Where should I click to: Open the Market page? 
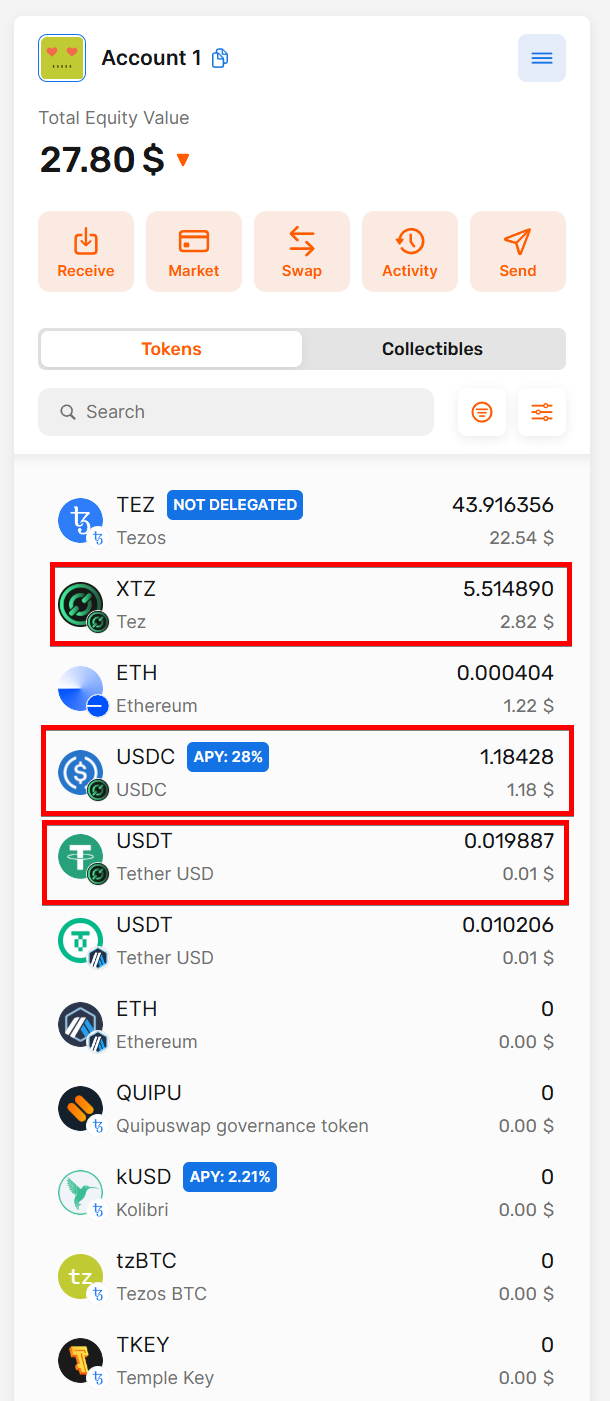tap(194, 251)
